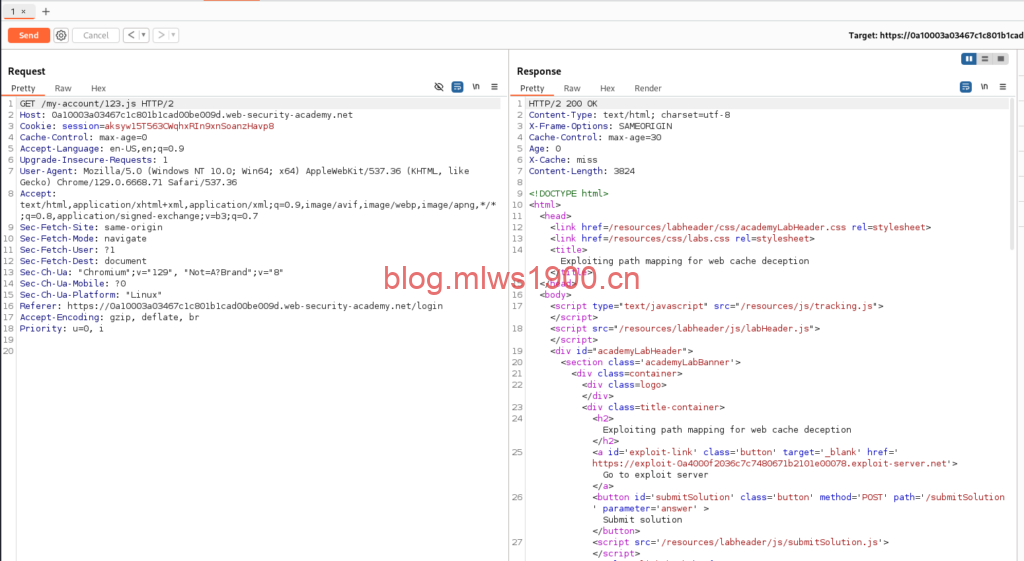
Task: Go forward to next request arrow
Action: [161, 35]
